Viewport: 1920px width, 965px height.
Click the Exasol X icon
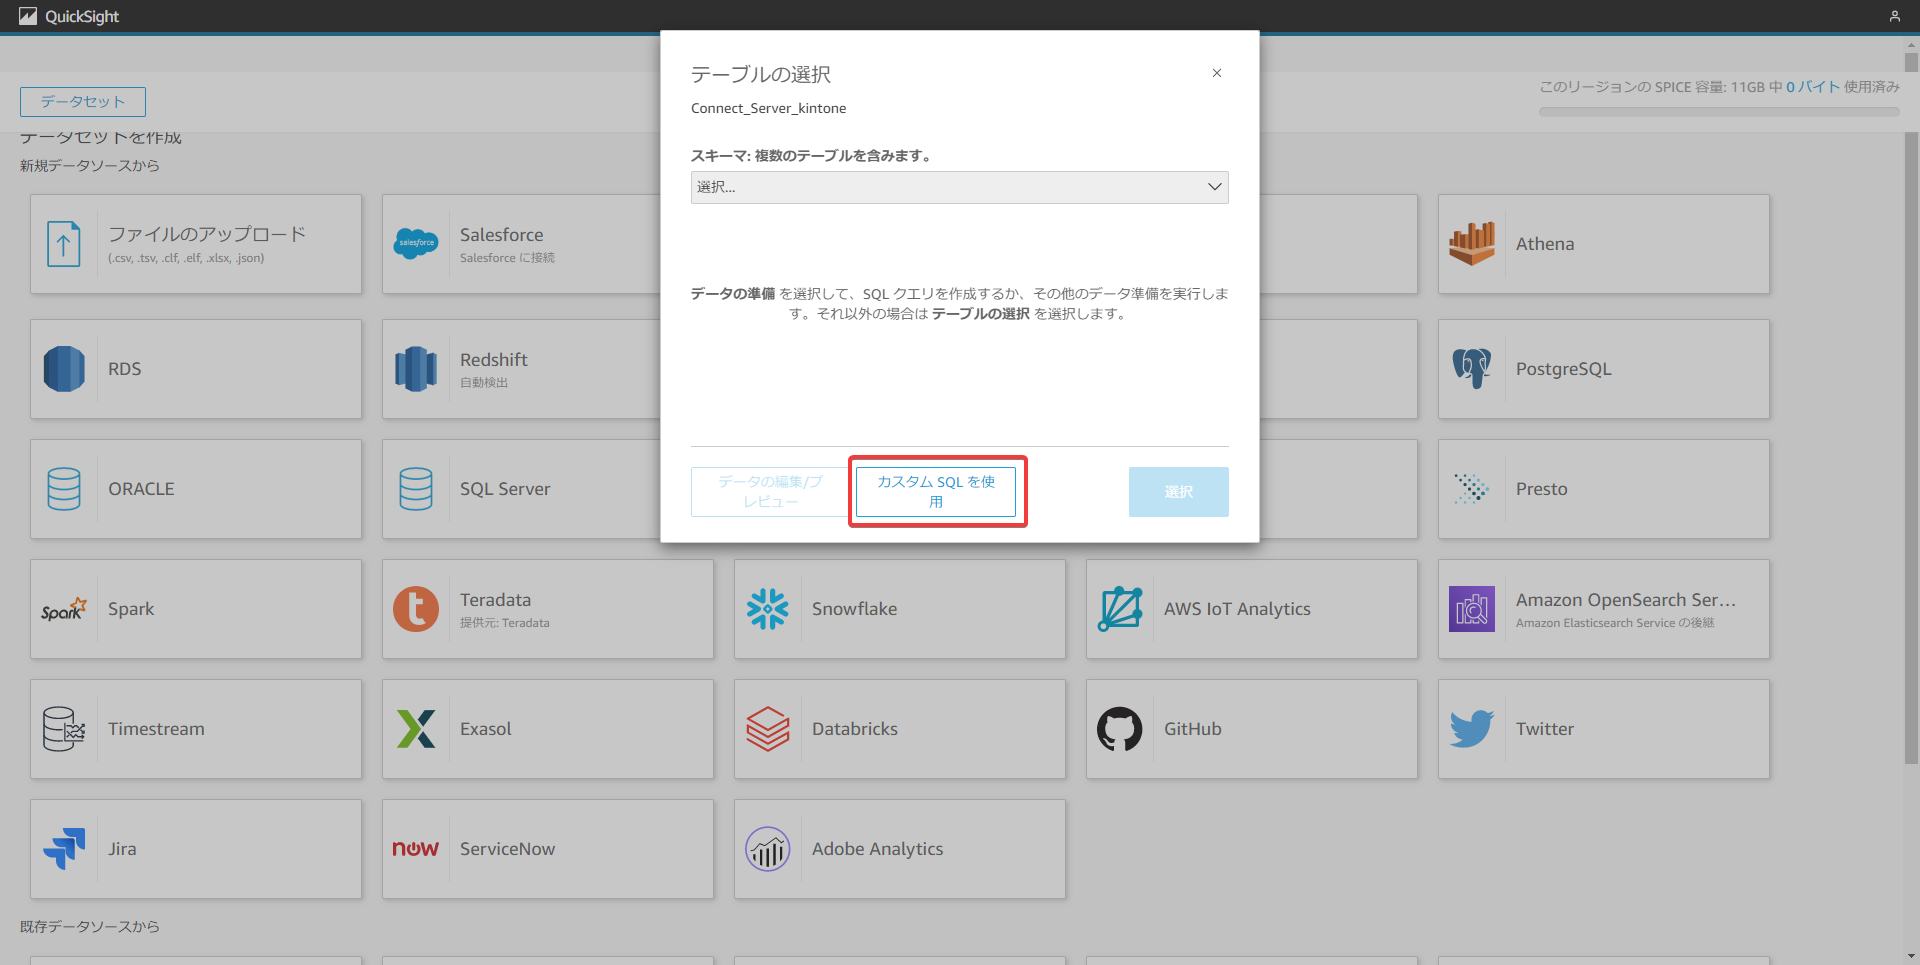point(416,729)
